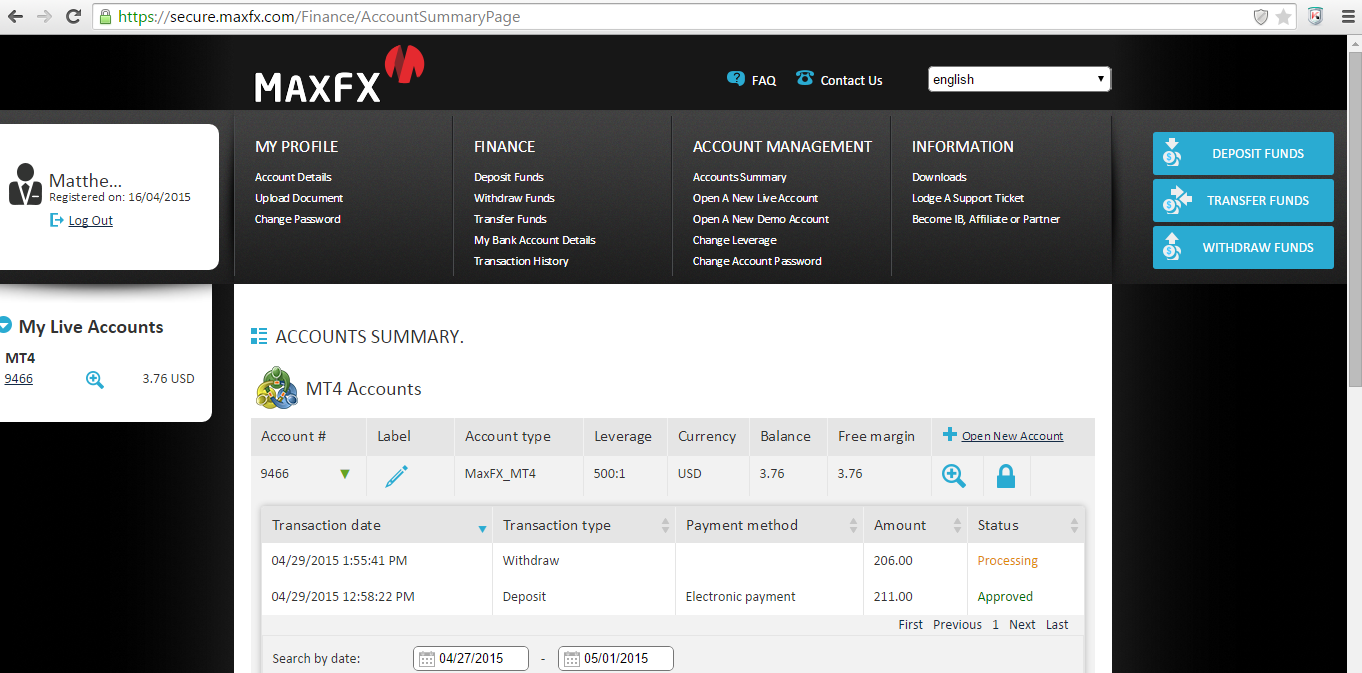Screen dimensions: 1362x673
Task: Sort by Transaction date column
Action: (377, 525)
